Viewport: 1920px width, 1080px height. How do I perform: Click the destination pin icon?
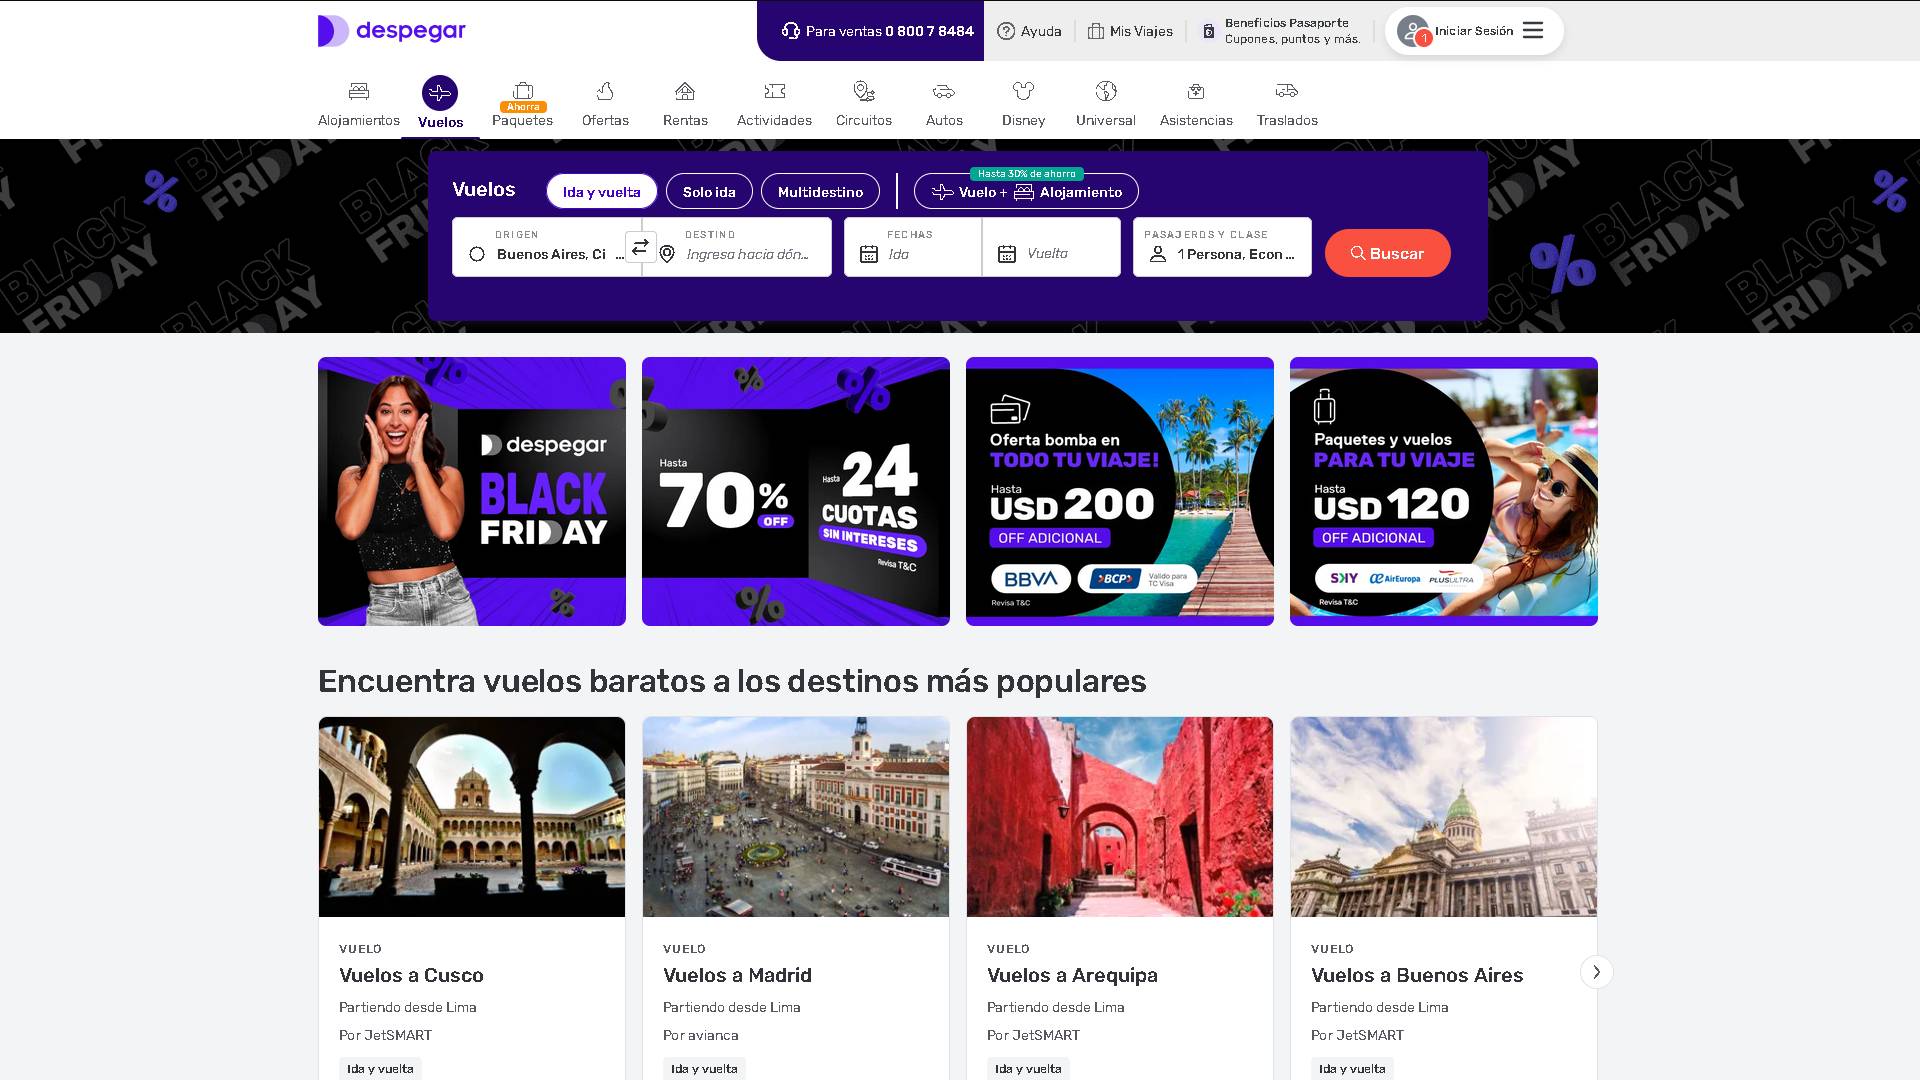(668, 254)
